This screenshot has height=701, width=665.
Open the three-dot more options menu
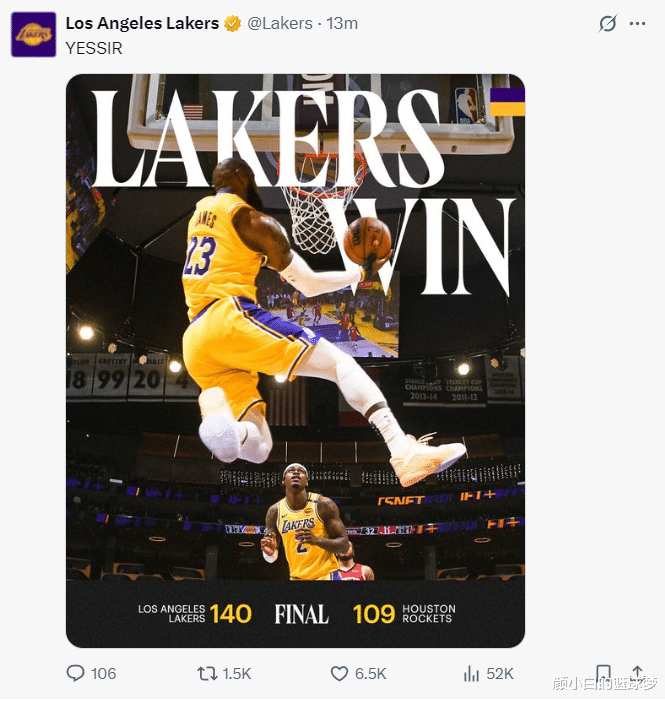(638, 23)
